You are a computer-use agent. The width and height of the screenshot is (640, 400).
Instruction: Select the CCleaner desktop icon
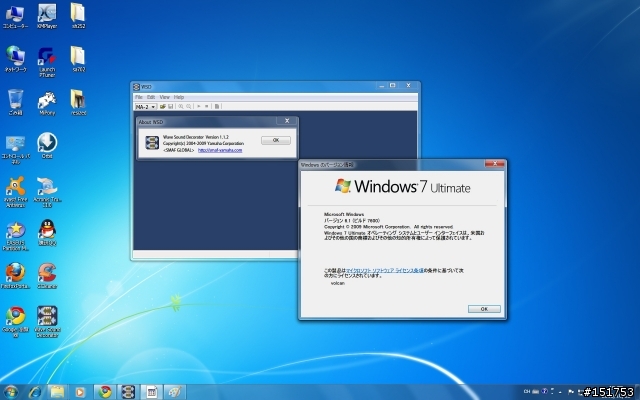click(47, 276)
